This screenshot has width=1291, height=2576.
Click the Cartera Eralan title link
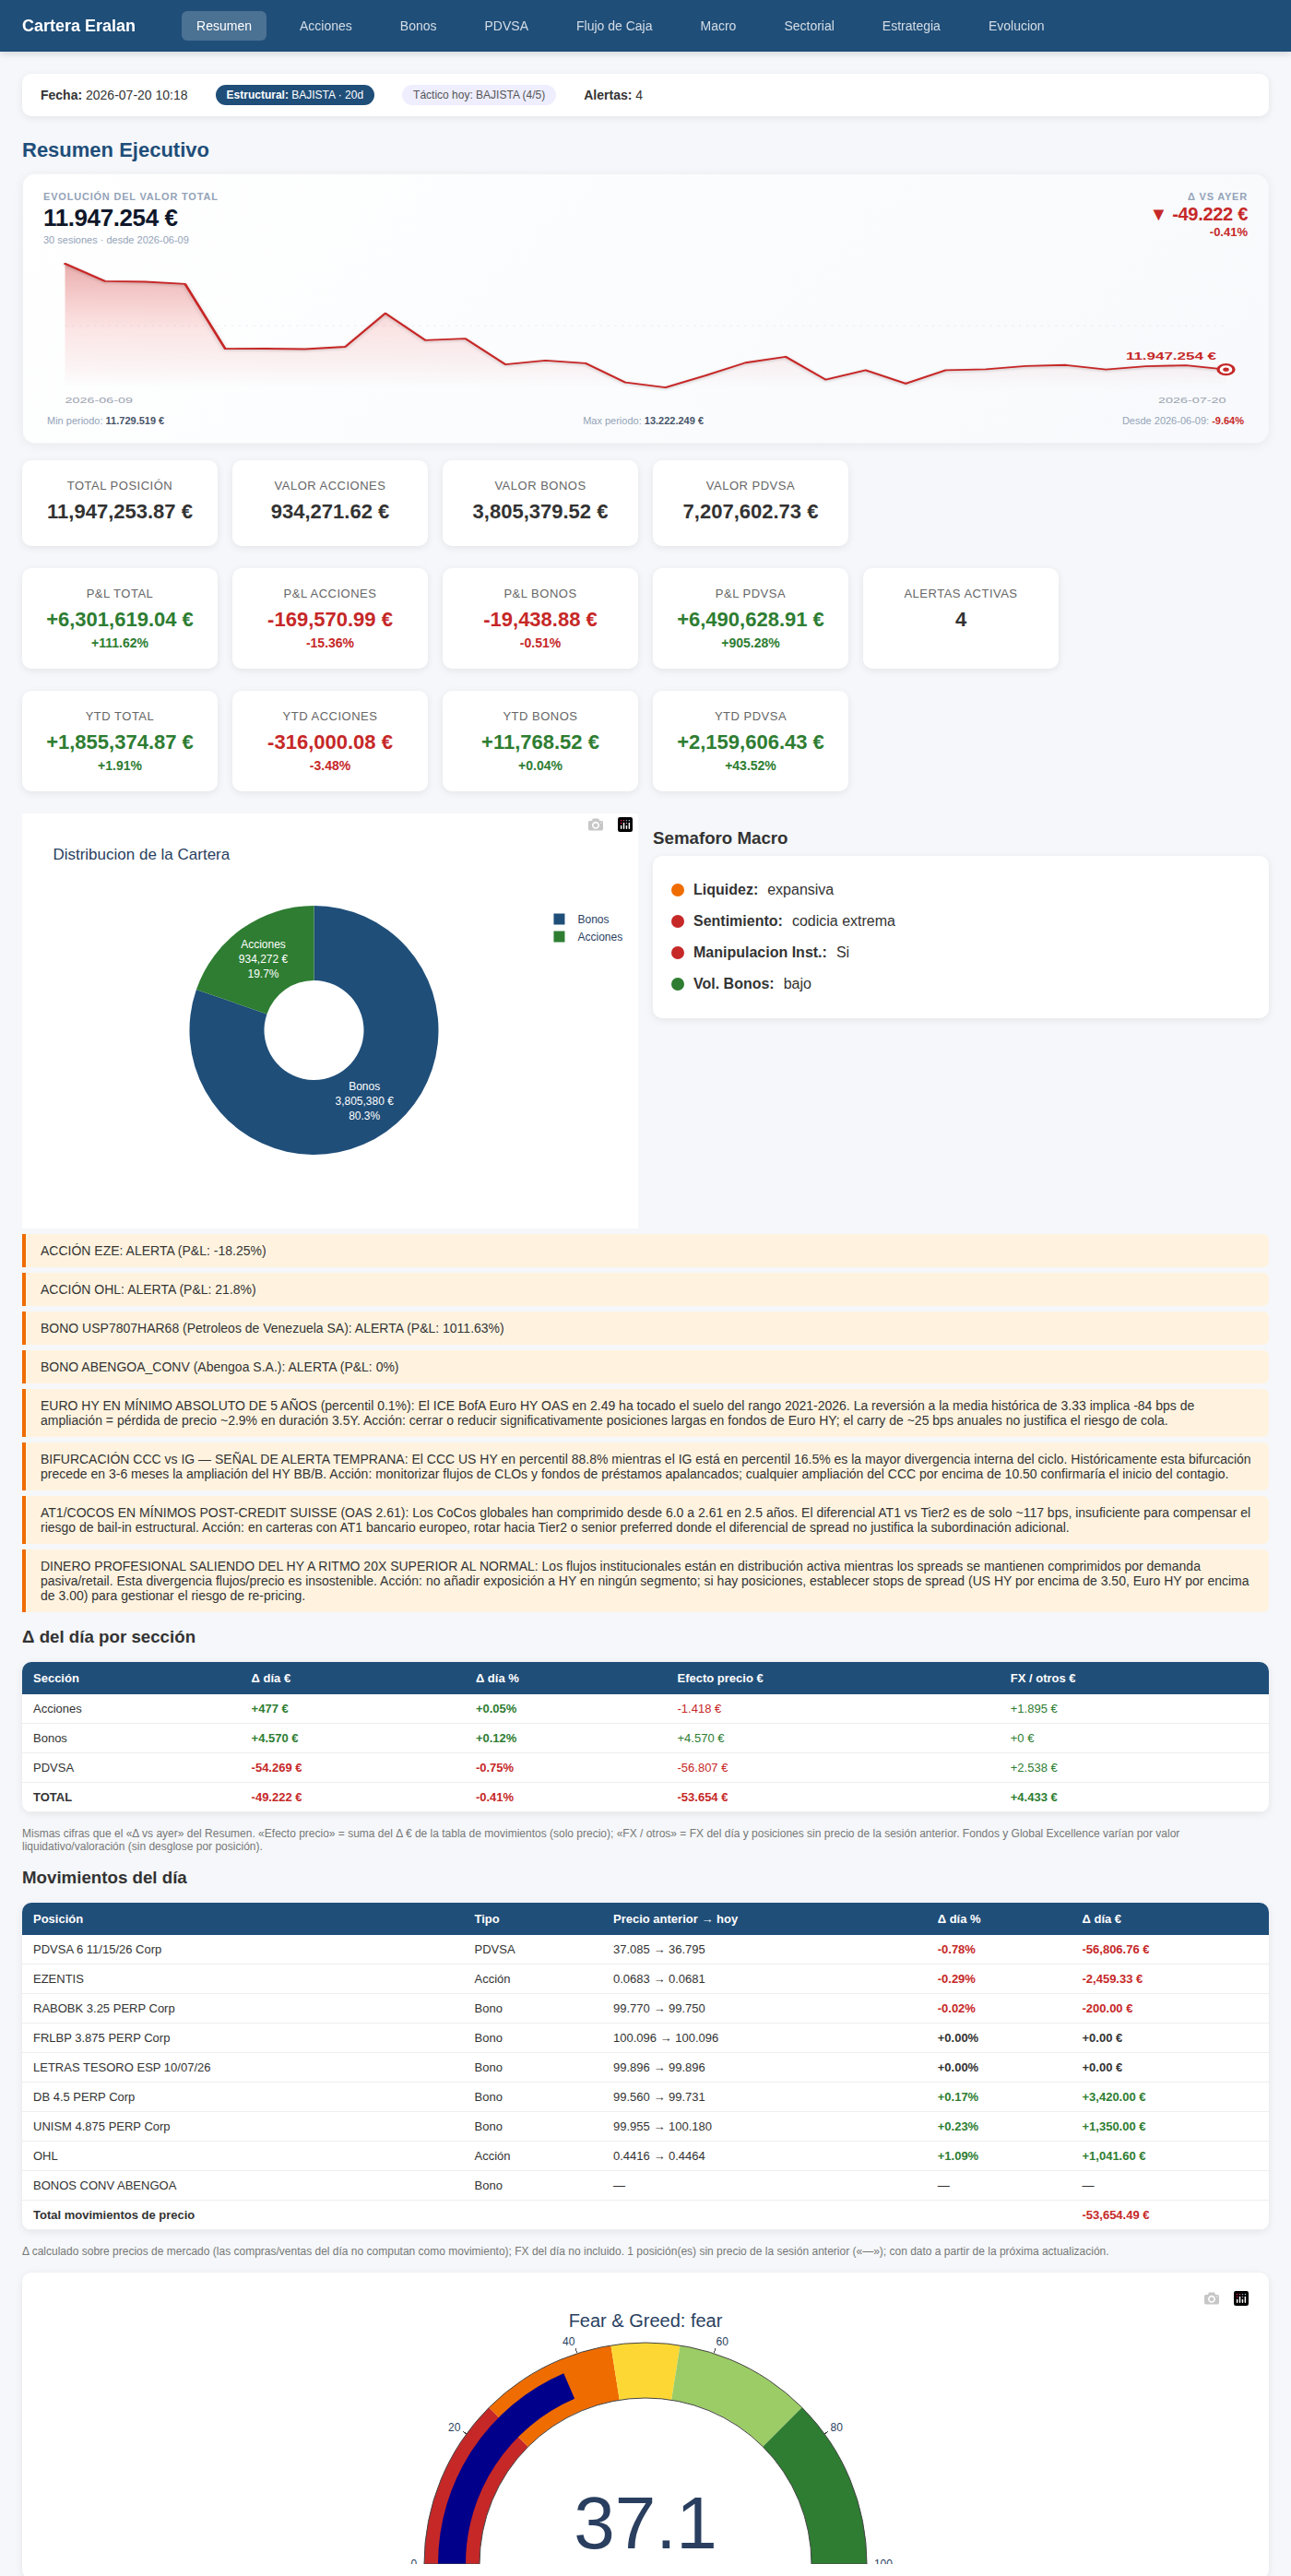78,26
